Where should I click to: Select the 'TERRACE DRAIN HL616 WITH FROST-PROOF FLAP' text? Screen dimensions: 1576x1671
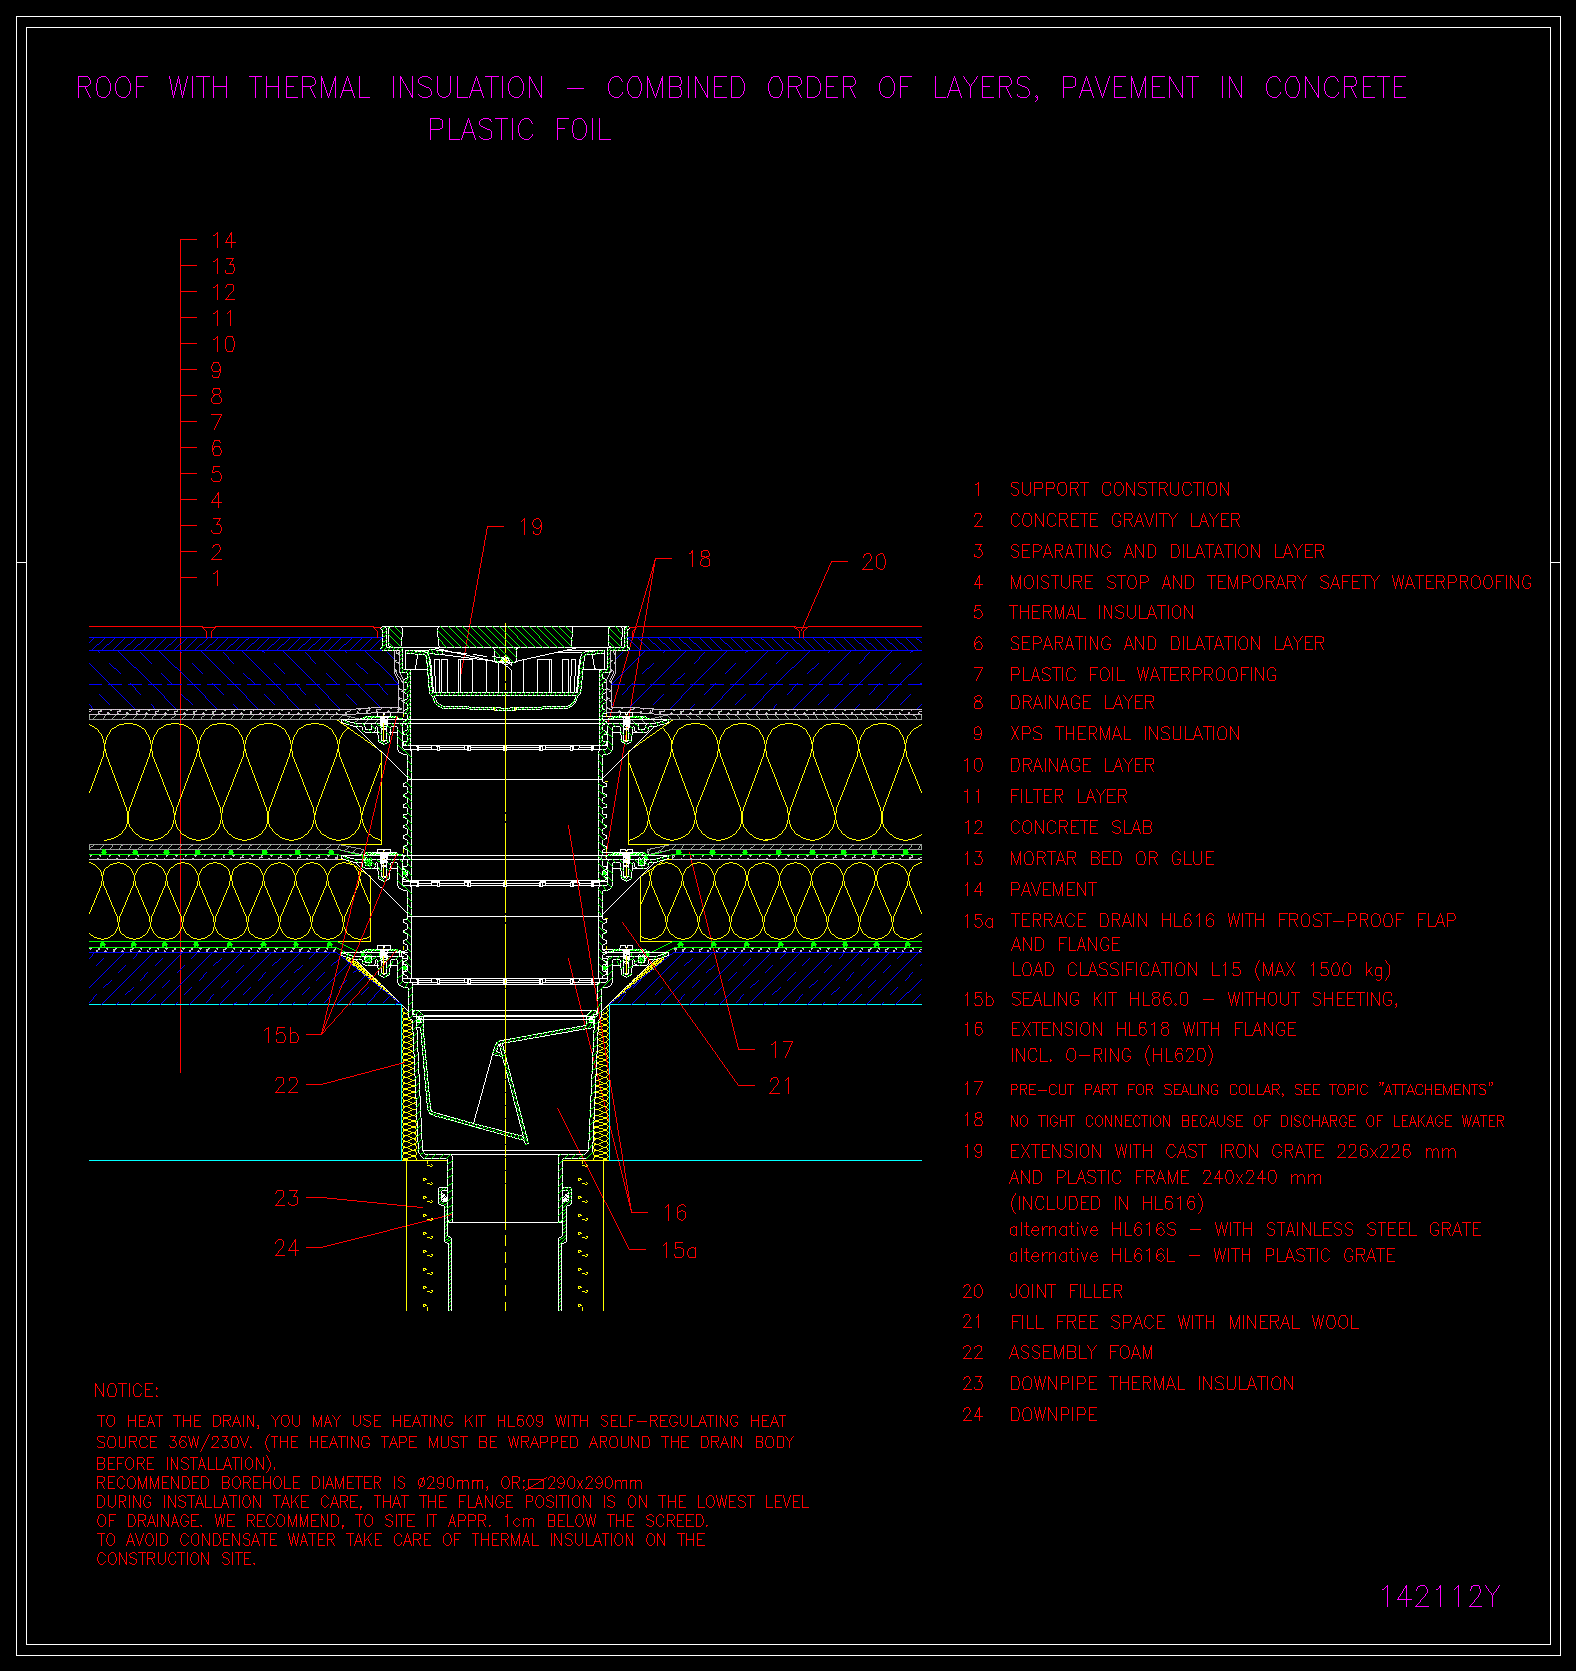1233,921
